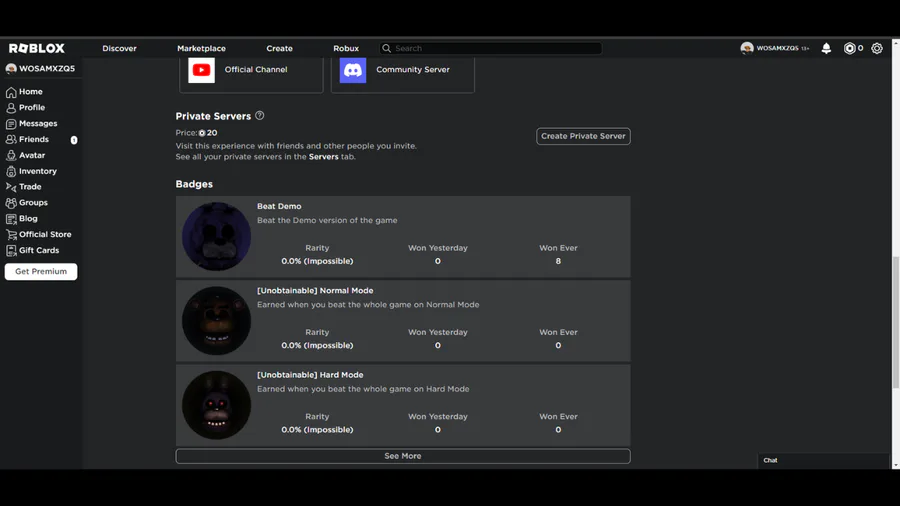Image resolution: width=900 pixels, height=506 pixels.
Task: Open the Marketplace menu
Action: [x=201, y=48]
